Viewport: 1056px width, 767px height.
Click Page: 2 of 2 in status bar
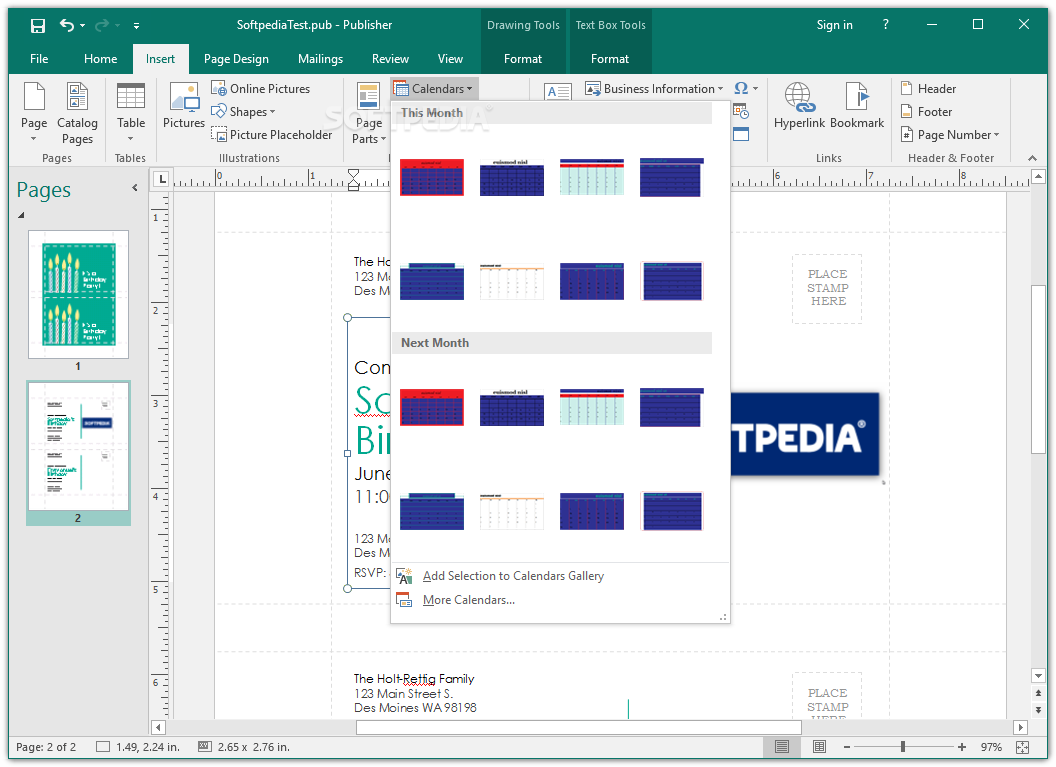tap(46, 747)
